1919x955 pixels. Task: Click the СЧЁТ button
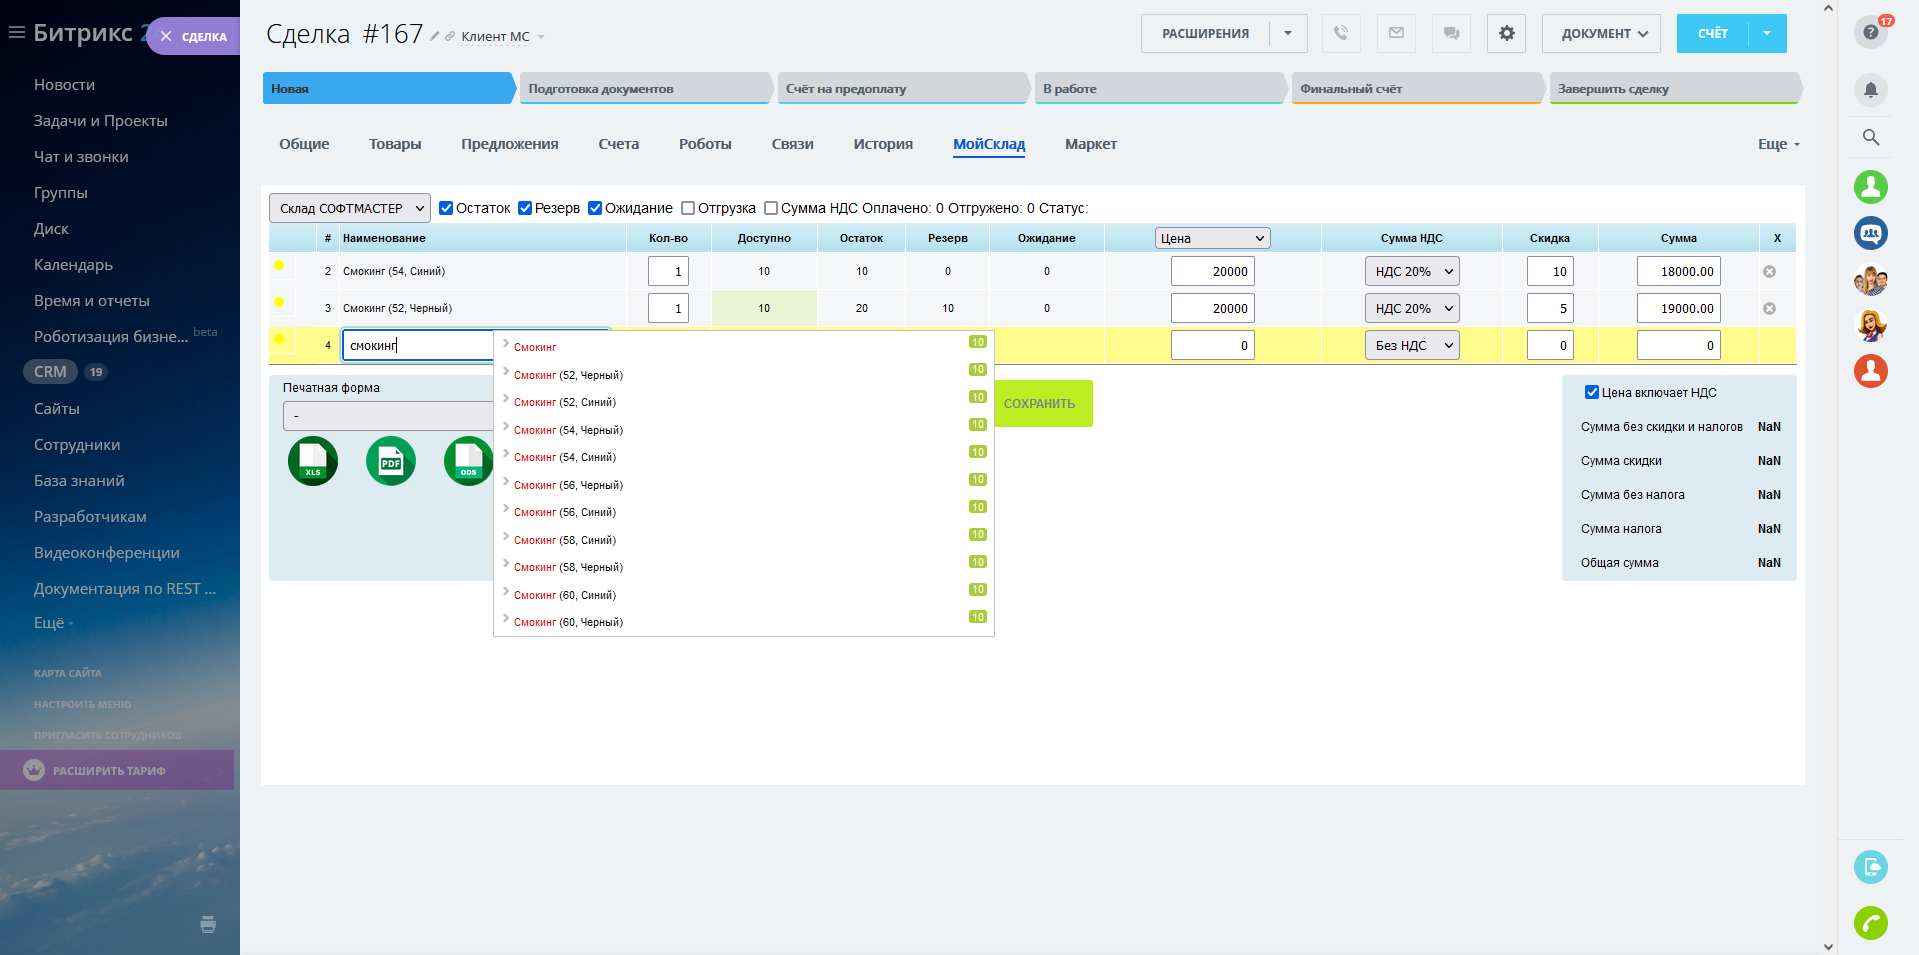(x=1712, y=33)
